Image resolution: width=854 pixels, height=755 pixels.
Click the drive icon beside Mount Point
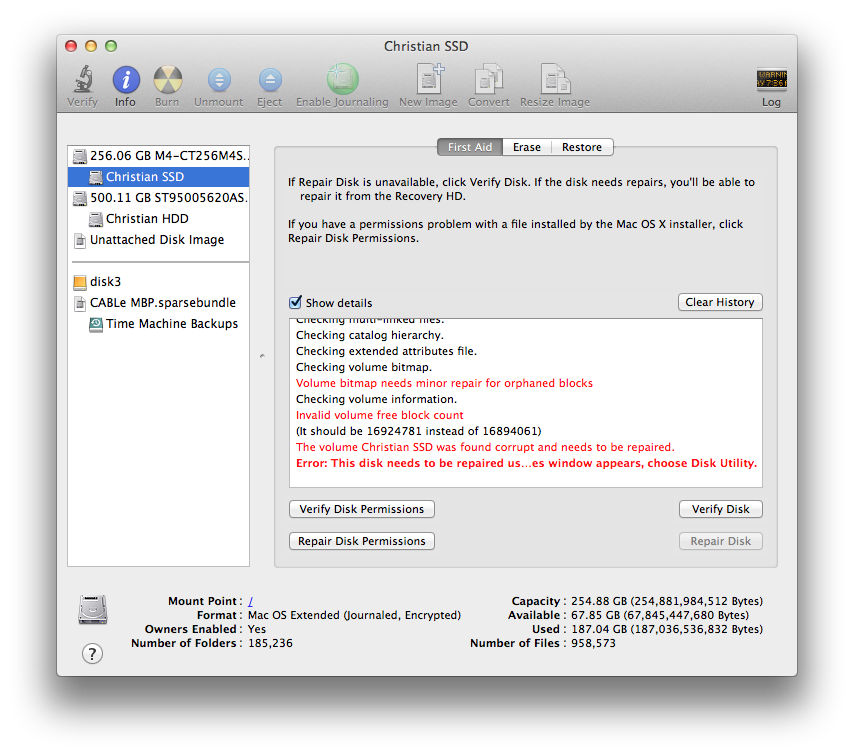[x=93, y=610]
